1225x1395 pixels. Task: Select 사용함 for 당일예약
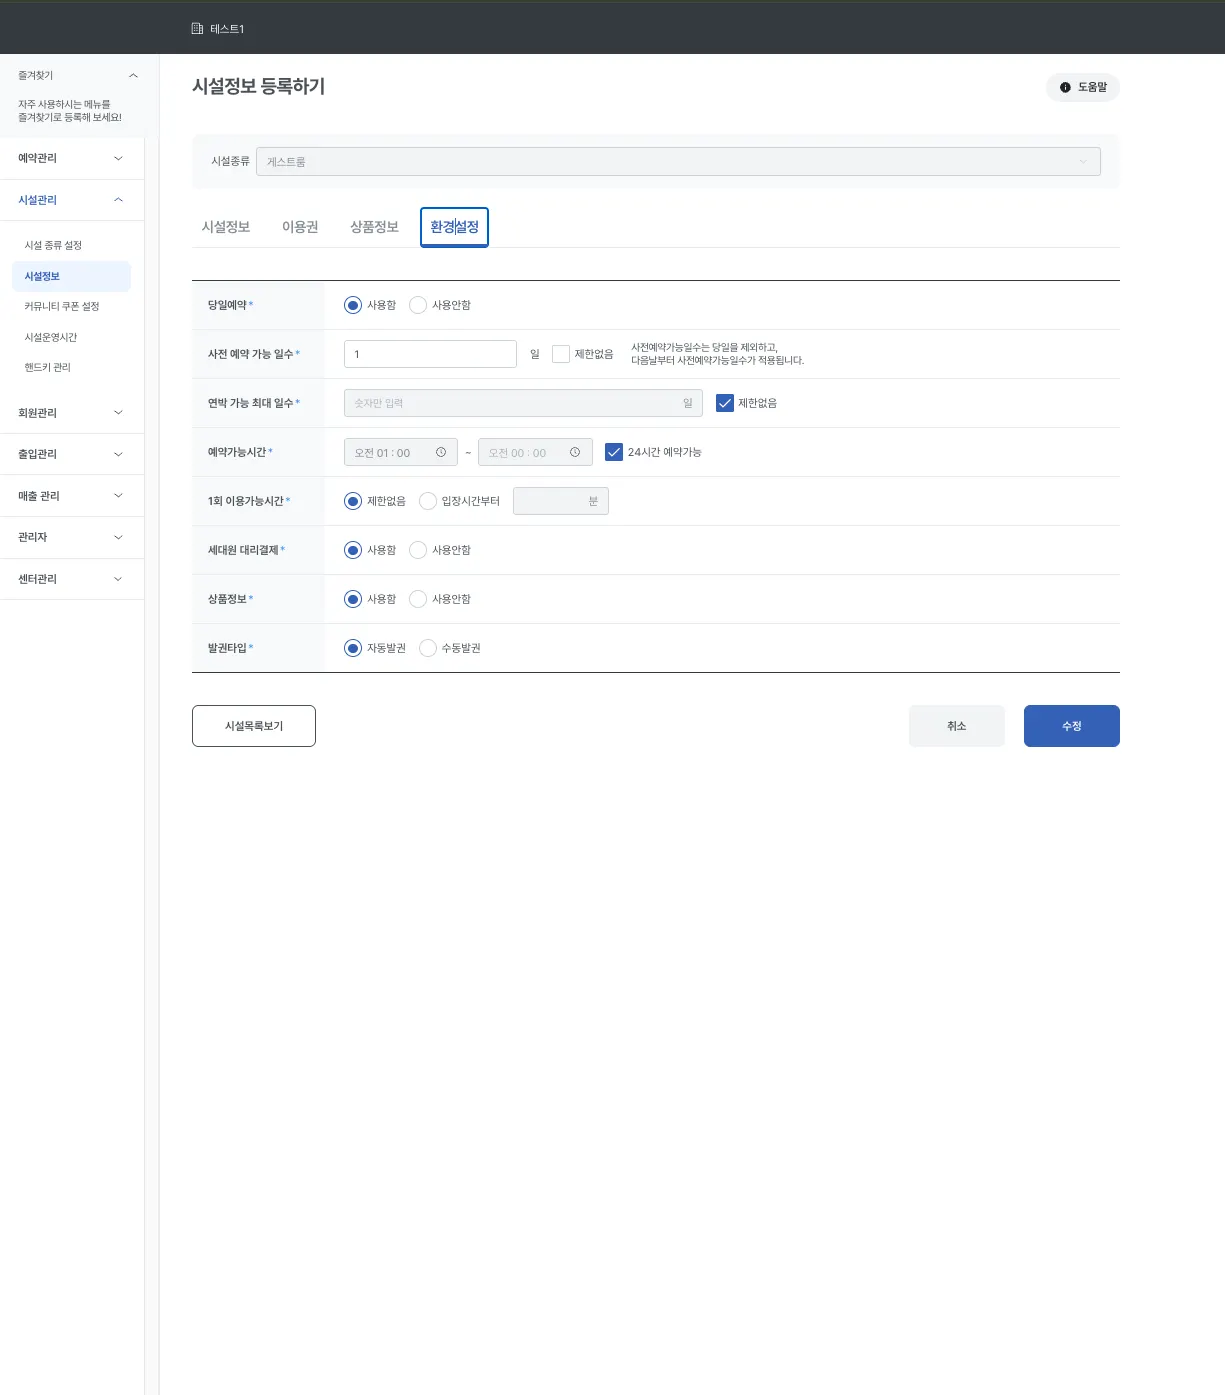[353, 305]
